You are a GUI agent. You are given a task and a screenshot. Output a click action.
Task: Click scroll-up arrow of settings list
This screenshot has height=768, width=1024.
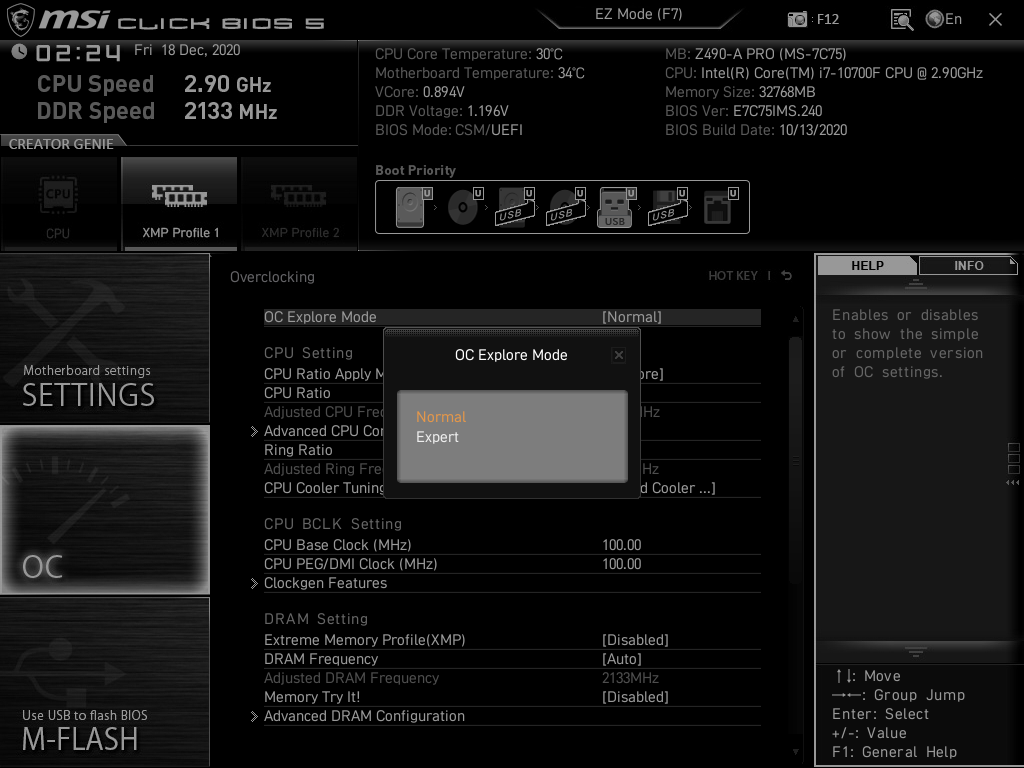pyautogui.click(x=795, y=319)
